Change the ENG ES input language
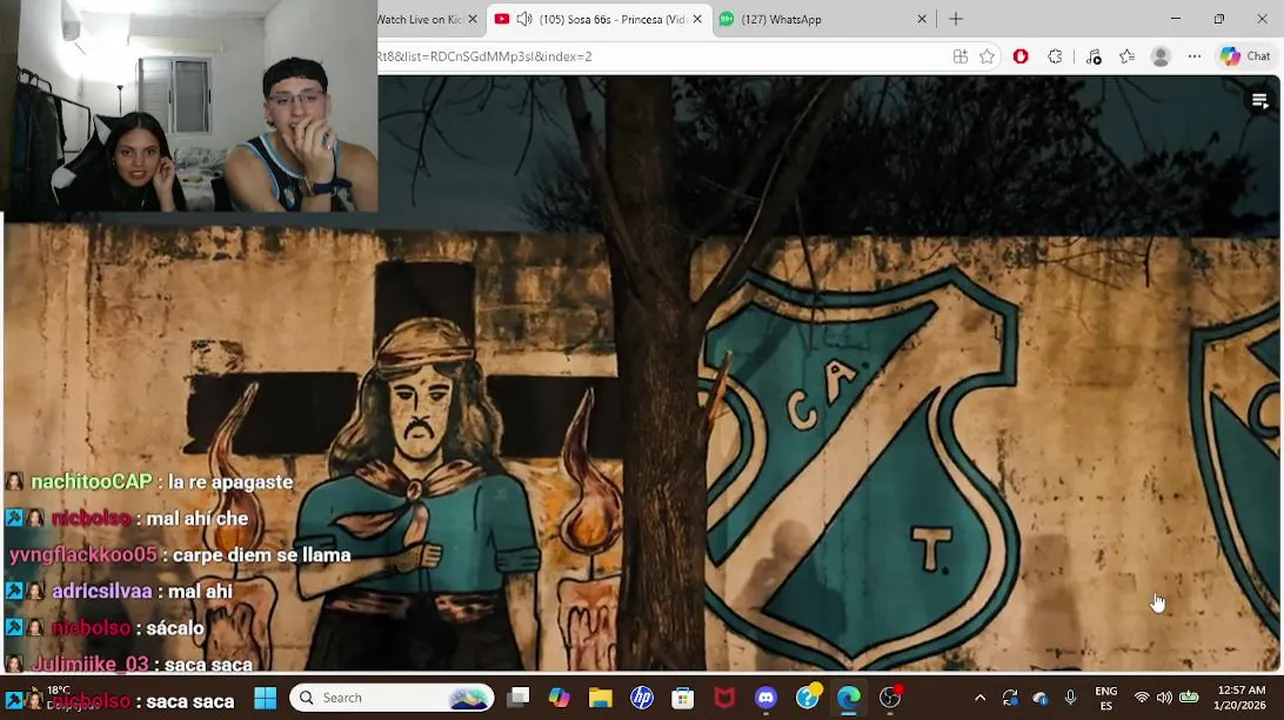This screenshot has height=720, width=1284. pos(1106,698)
